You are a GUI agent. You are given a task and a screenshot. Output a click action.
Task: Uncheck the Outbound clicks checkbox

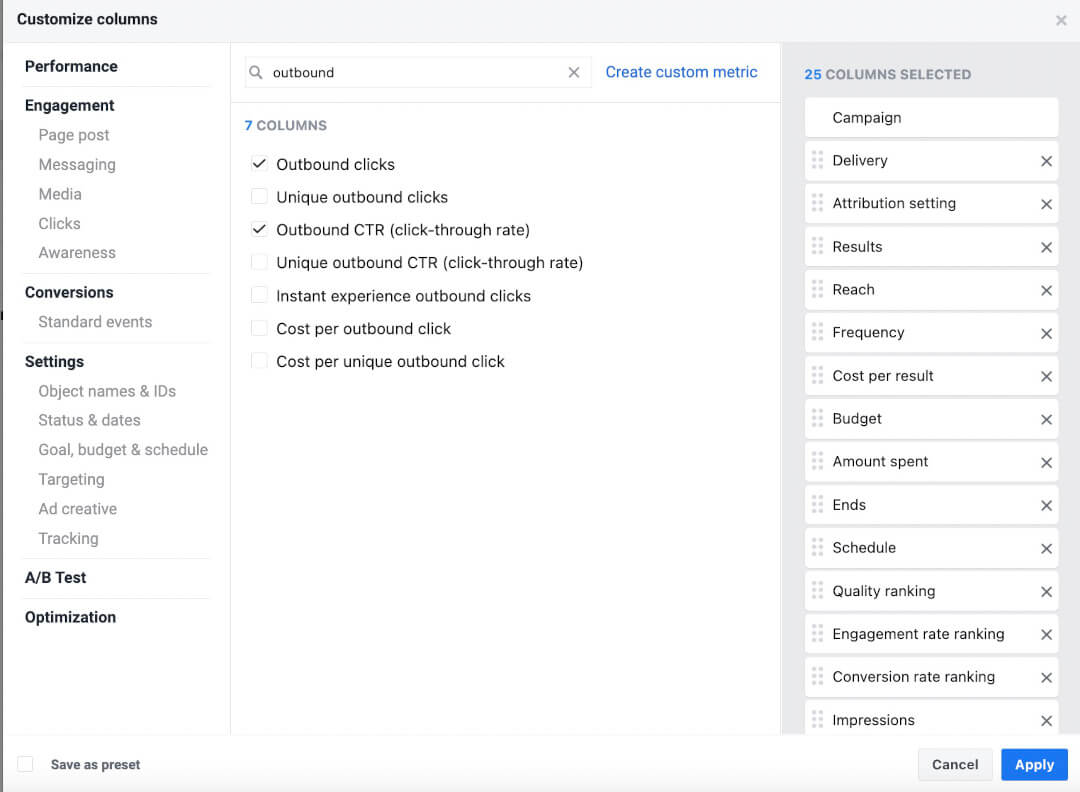pyautogui.click(x=259, y=164)
